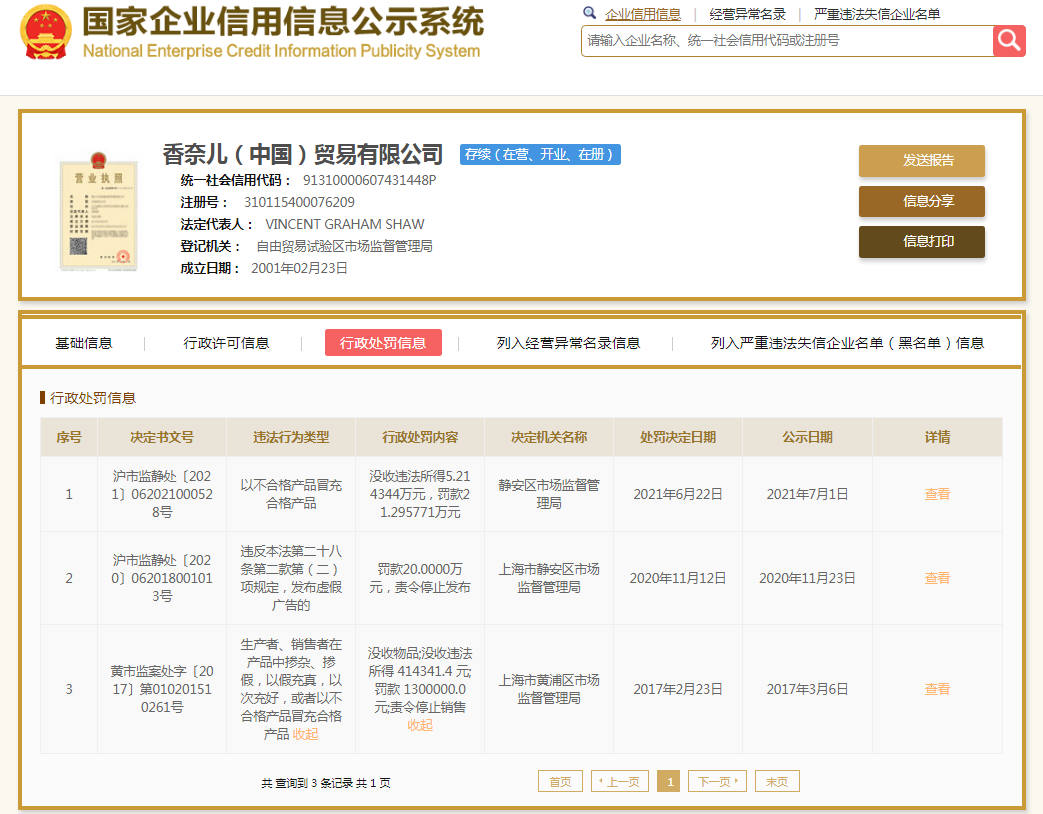Open the 列入经营异常名录信息 tab
The image size is (1043, 814).
(568, 343)
